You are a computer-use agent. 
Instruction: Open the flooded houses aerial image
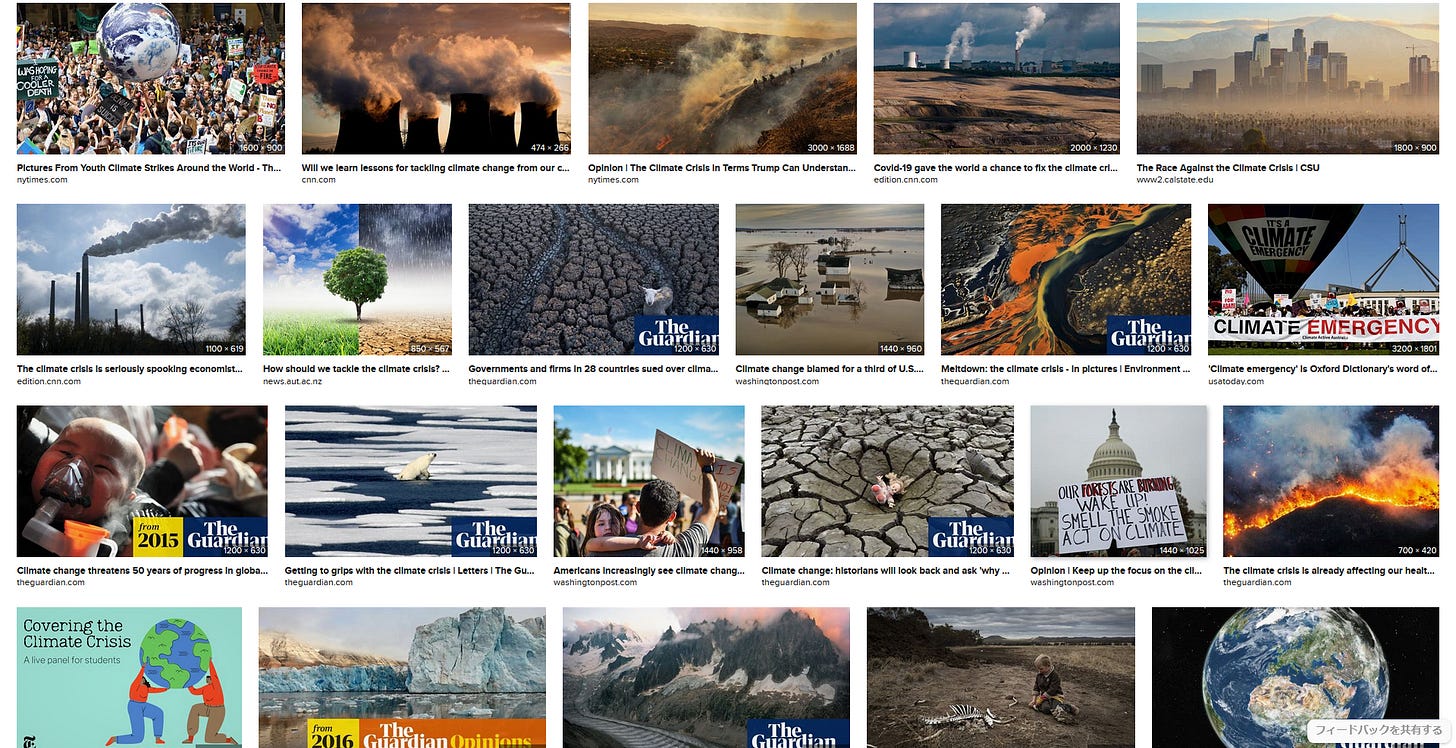tap(830, 280)
